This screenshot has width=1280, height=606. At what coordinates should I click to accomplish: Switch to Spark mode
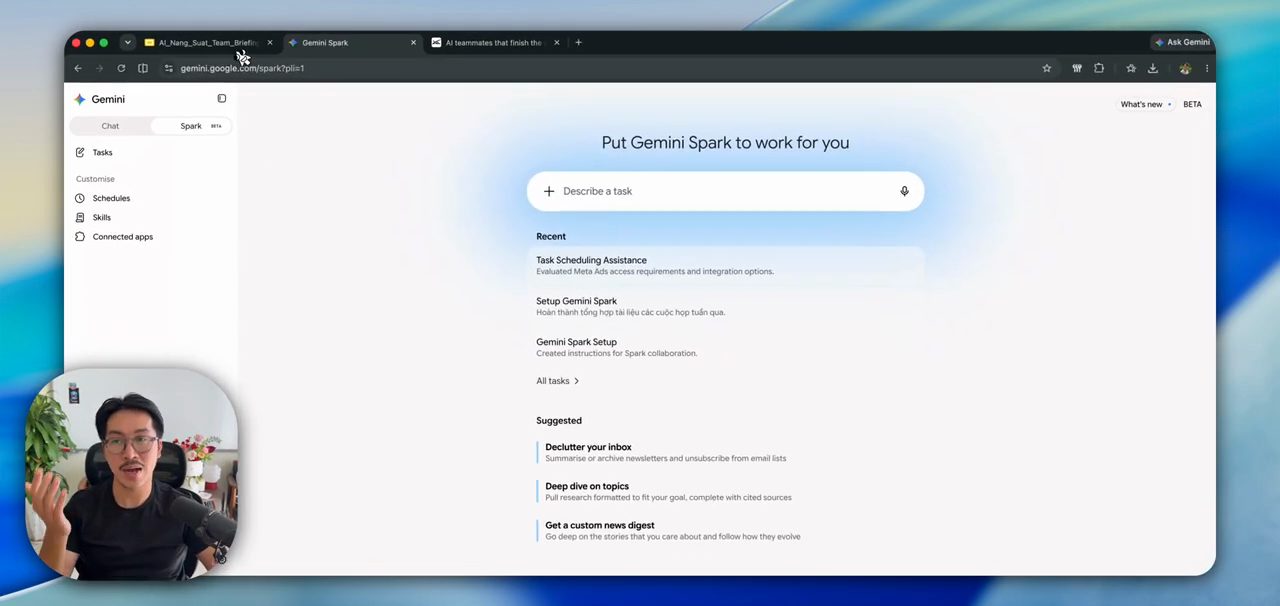point(191,126)
